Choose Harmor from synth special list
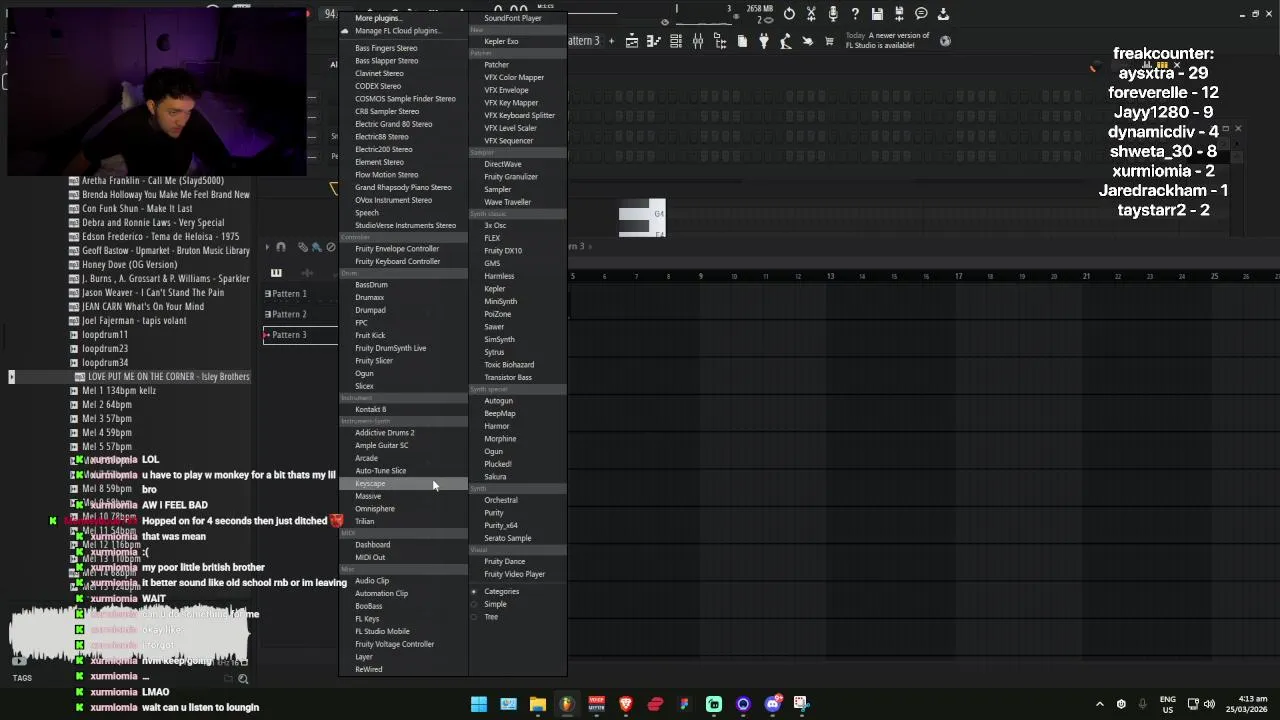Image resolution: width=1280 pixels, height=720 pixels. pyautogui.click(x=497, y=426)
